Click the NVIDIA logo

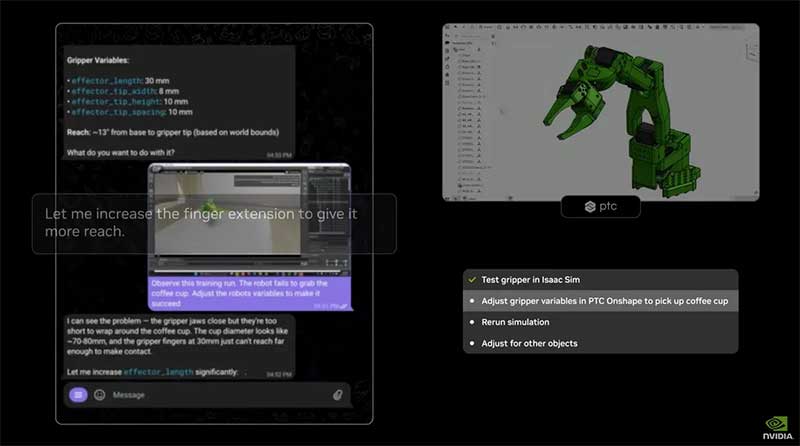coord(777,428)
